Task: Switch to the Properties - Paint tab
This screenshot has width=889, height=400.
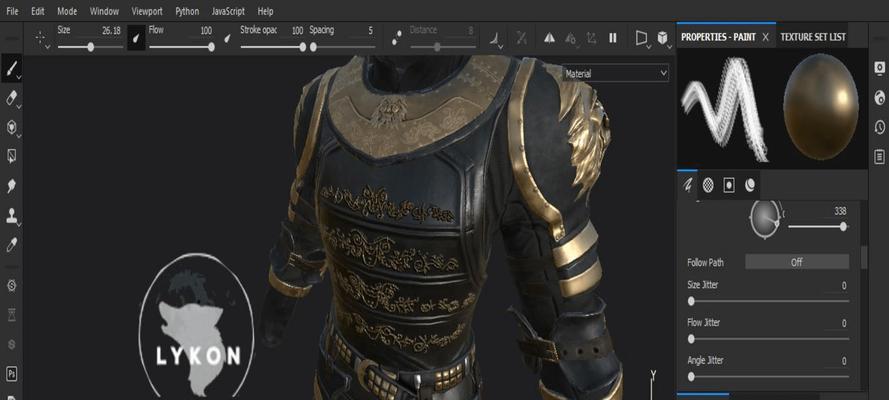Action: click(718, 37)
